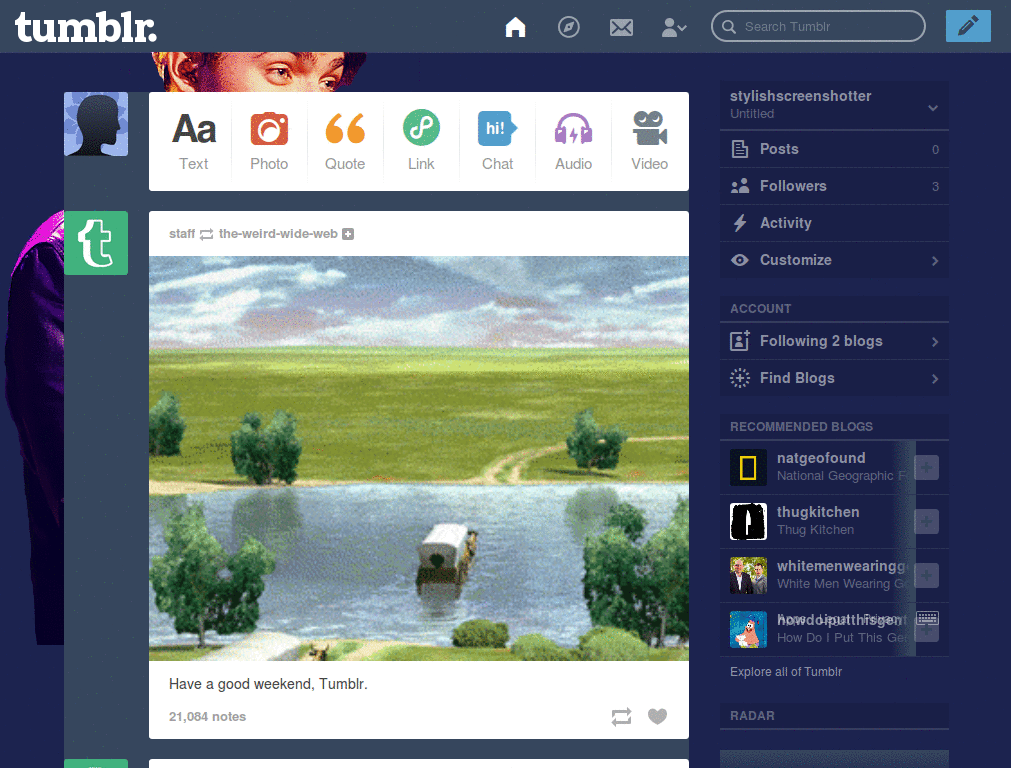This screenshot has width=1024, height=768.
Task: Create a new Audio post
Action: pyautogui.click(x=573, y=141)
